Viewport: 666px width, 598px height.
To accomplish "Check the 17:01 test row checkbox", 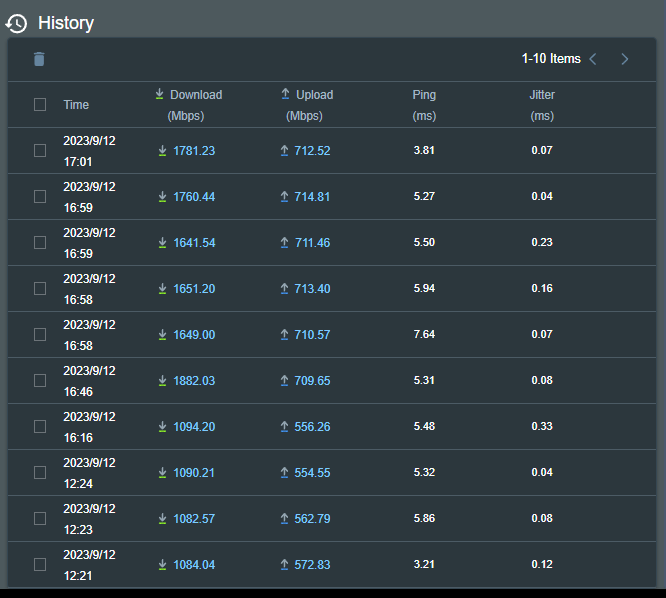I will coord(40,150).
